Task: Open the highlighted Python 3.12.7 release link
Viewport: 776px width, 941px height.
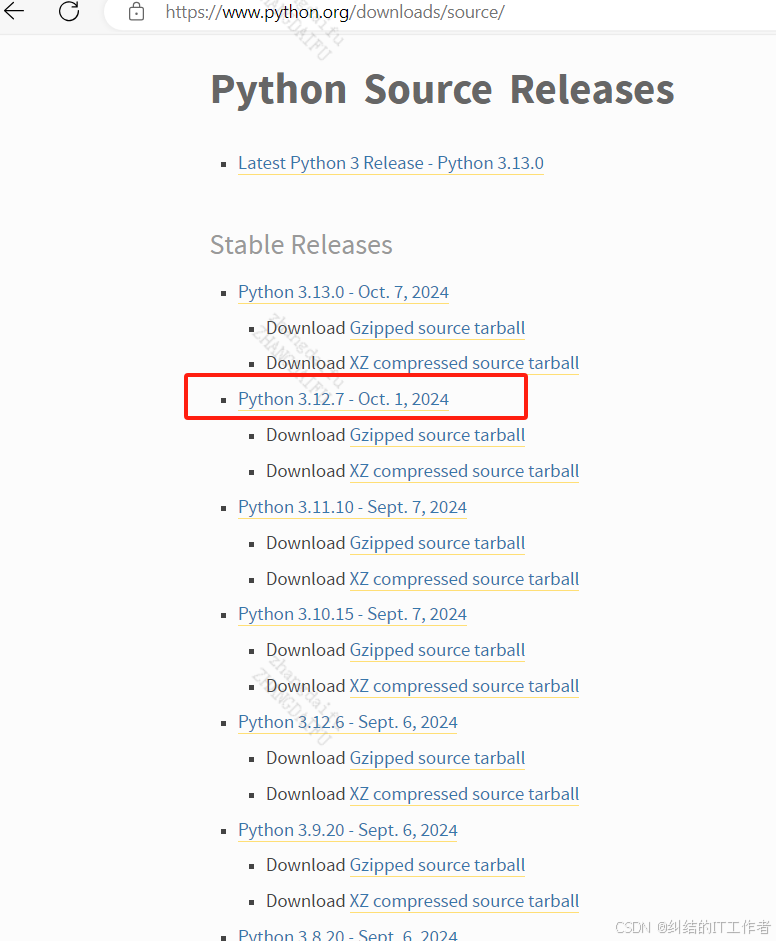Action: click(x=343, y=398)
